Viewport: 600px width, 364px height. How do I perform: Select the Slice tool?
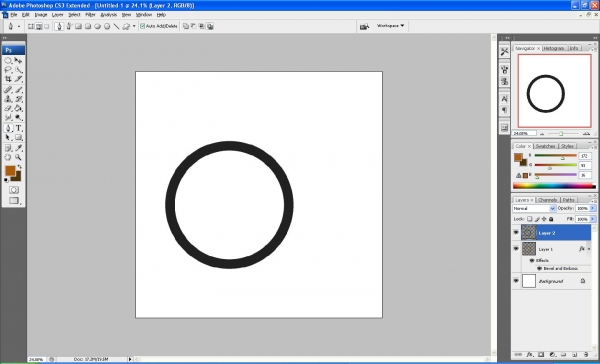18,79
